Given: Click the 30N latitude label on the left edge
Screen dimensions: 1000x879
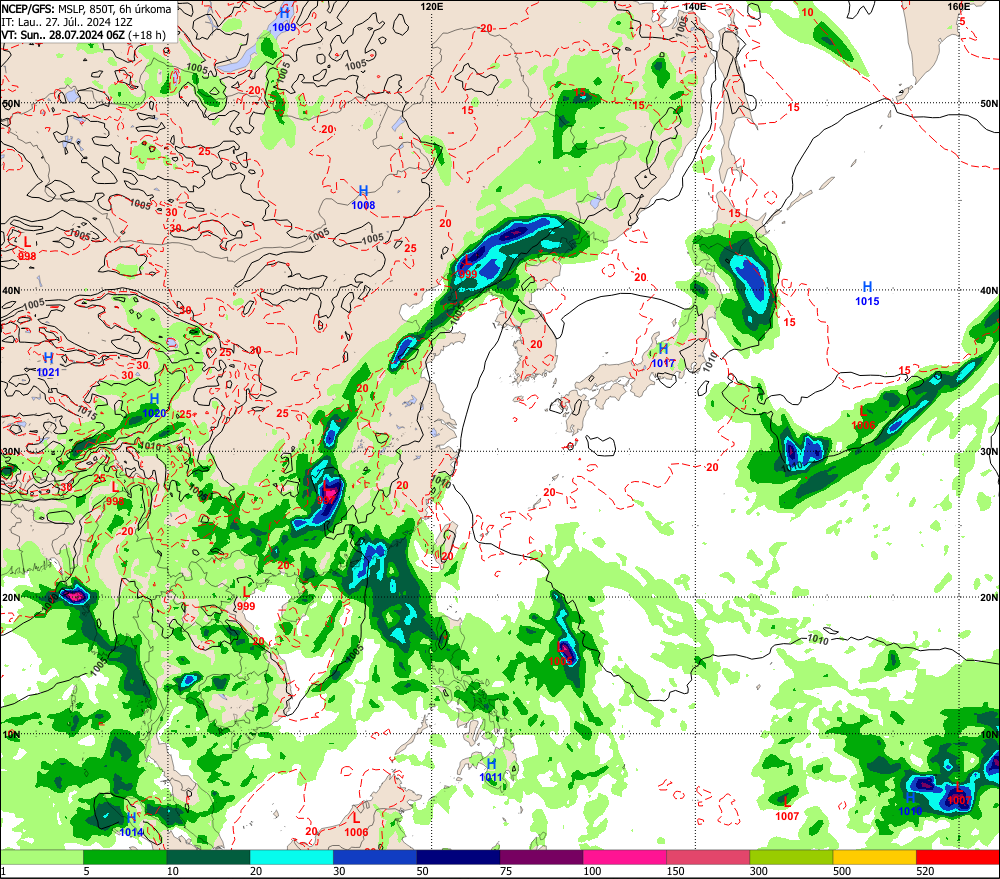Looking at the screenshot, I should (x=11, y=452).
